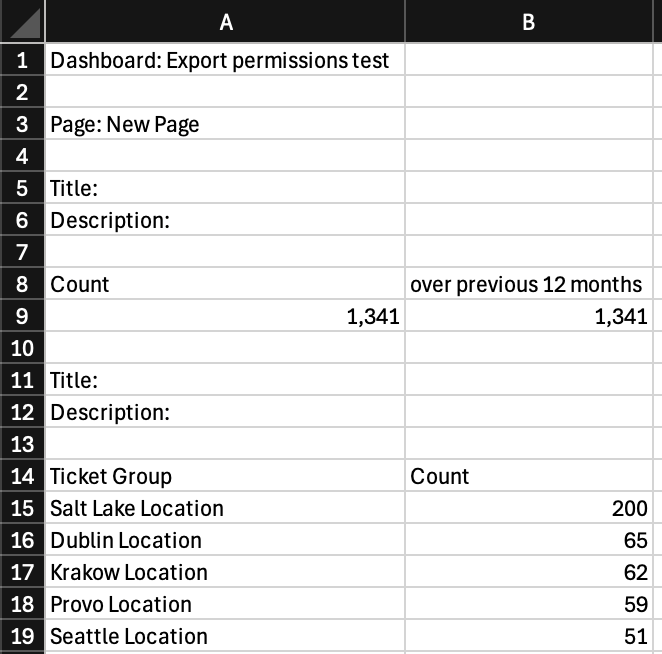Image resolution: width=662 pixels, height=654 pixels.
Task: Click "Title:" cell in row 5
Action: point(225,188)
